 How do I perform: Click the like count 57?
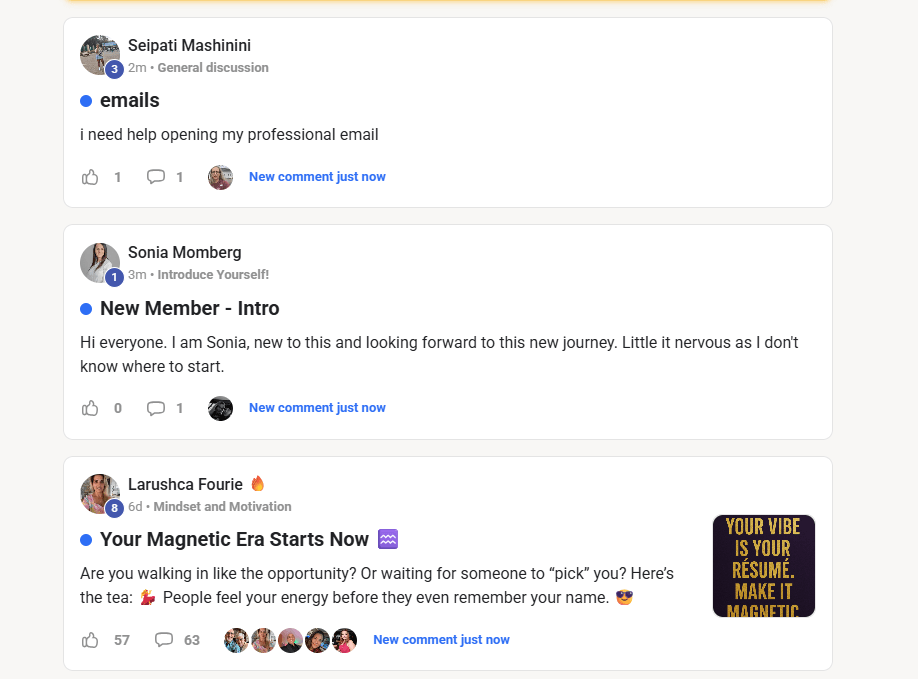click(122, 640)
